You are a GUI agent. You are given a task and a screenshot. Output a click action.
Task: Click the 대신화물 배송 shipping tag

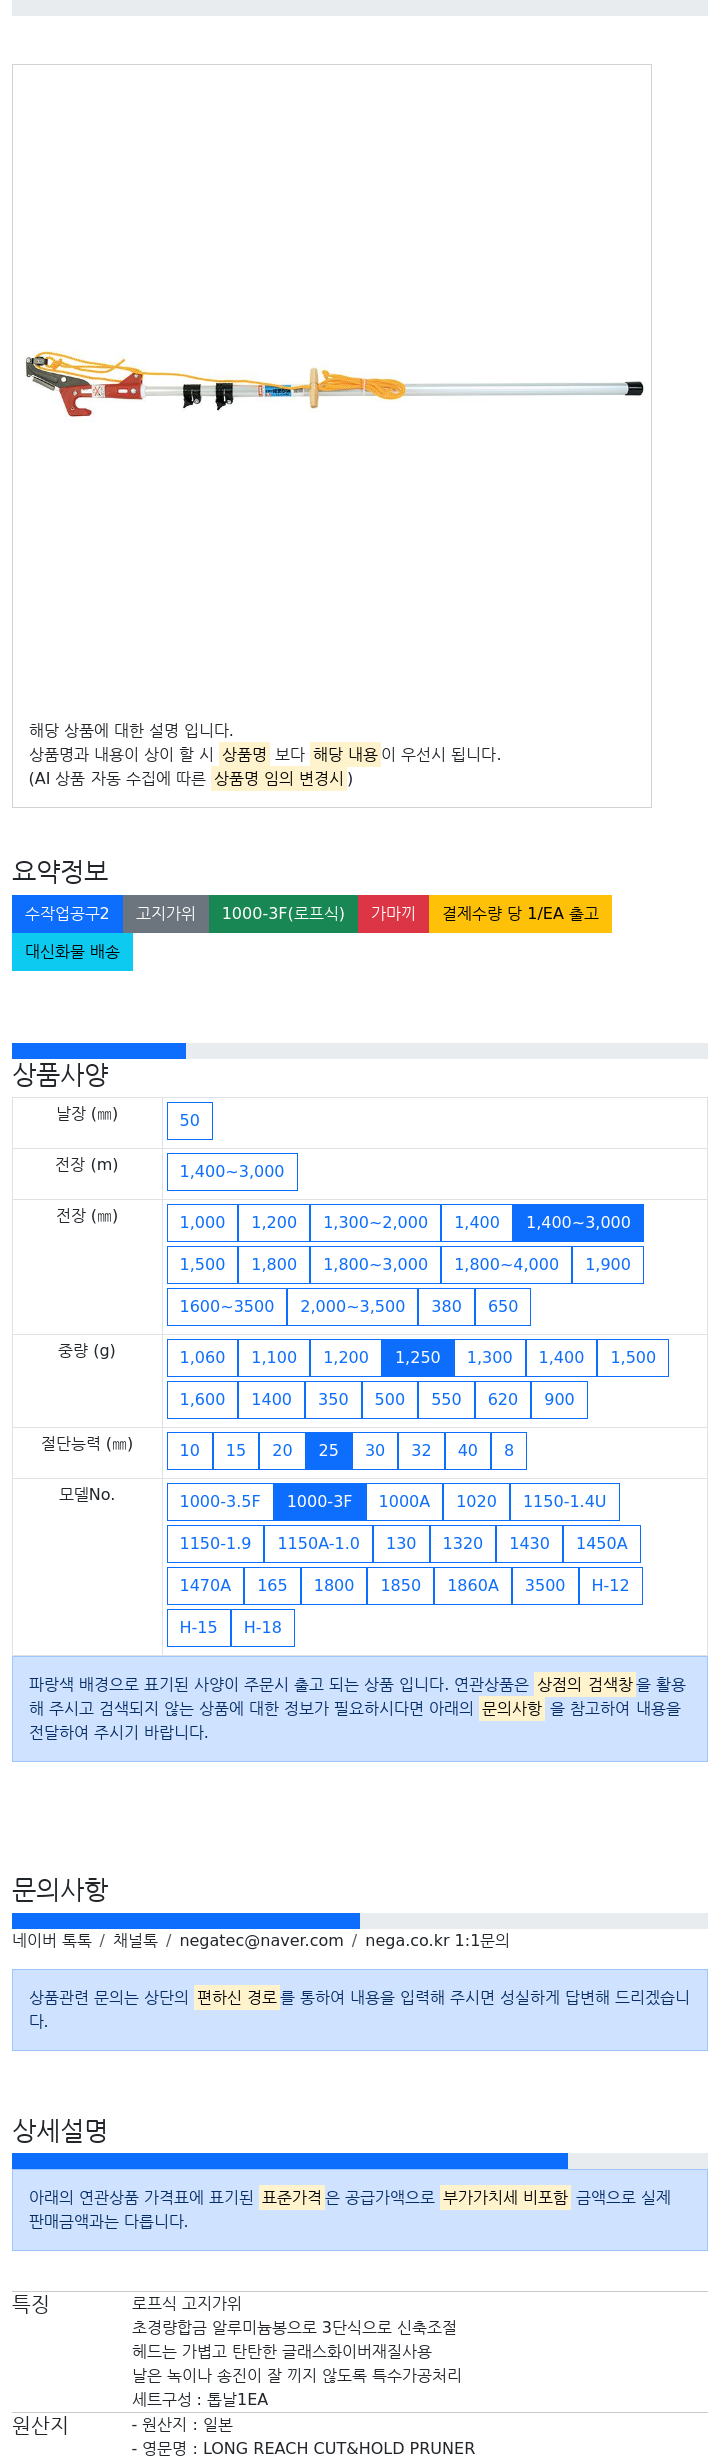click(x=72, y=952)
